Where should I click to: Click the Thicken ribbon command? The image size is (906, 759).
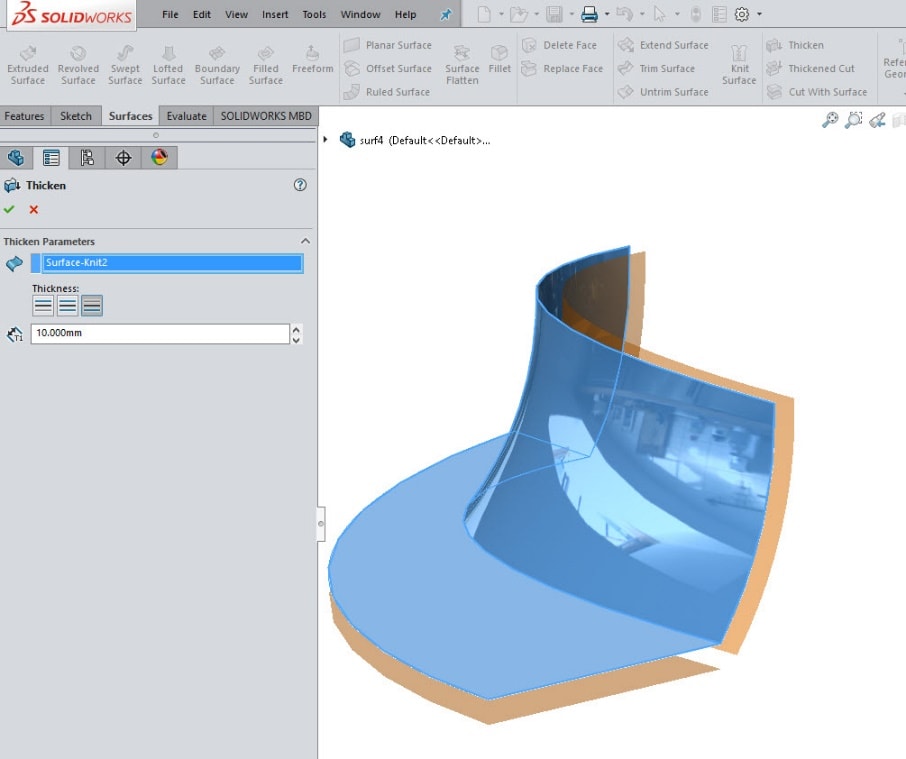coord(794,45)
